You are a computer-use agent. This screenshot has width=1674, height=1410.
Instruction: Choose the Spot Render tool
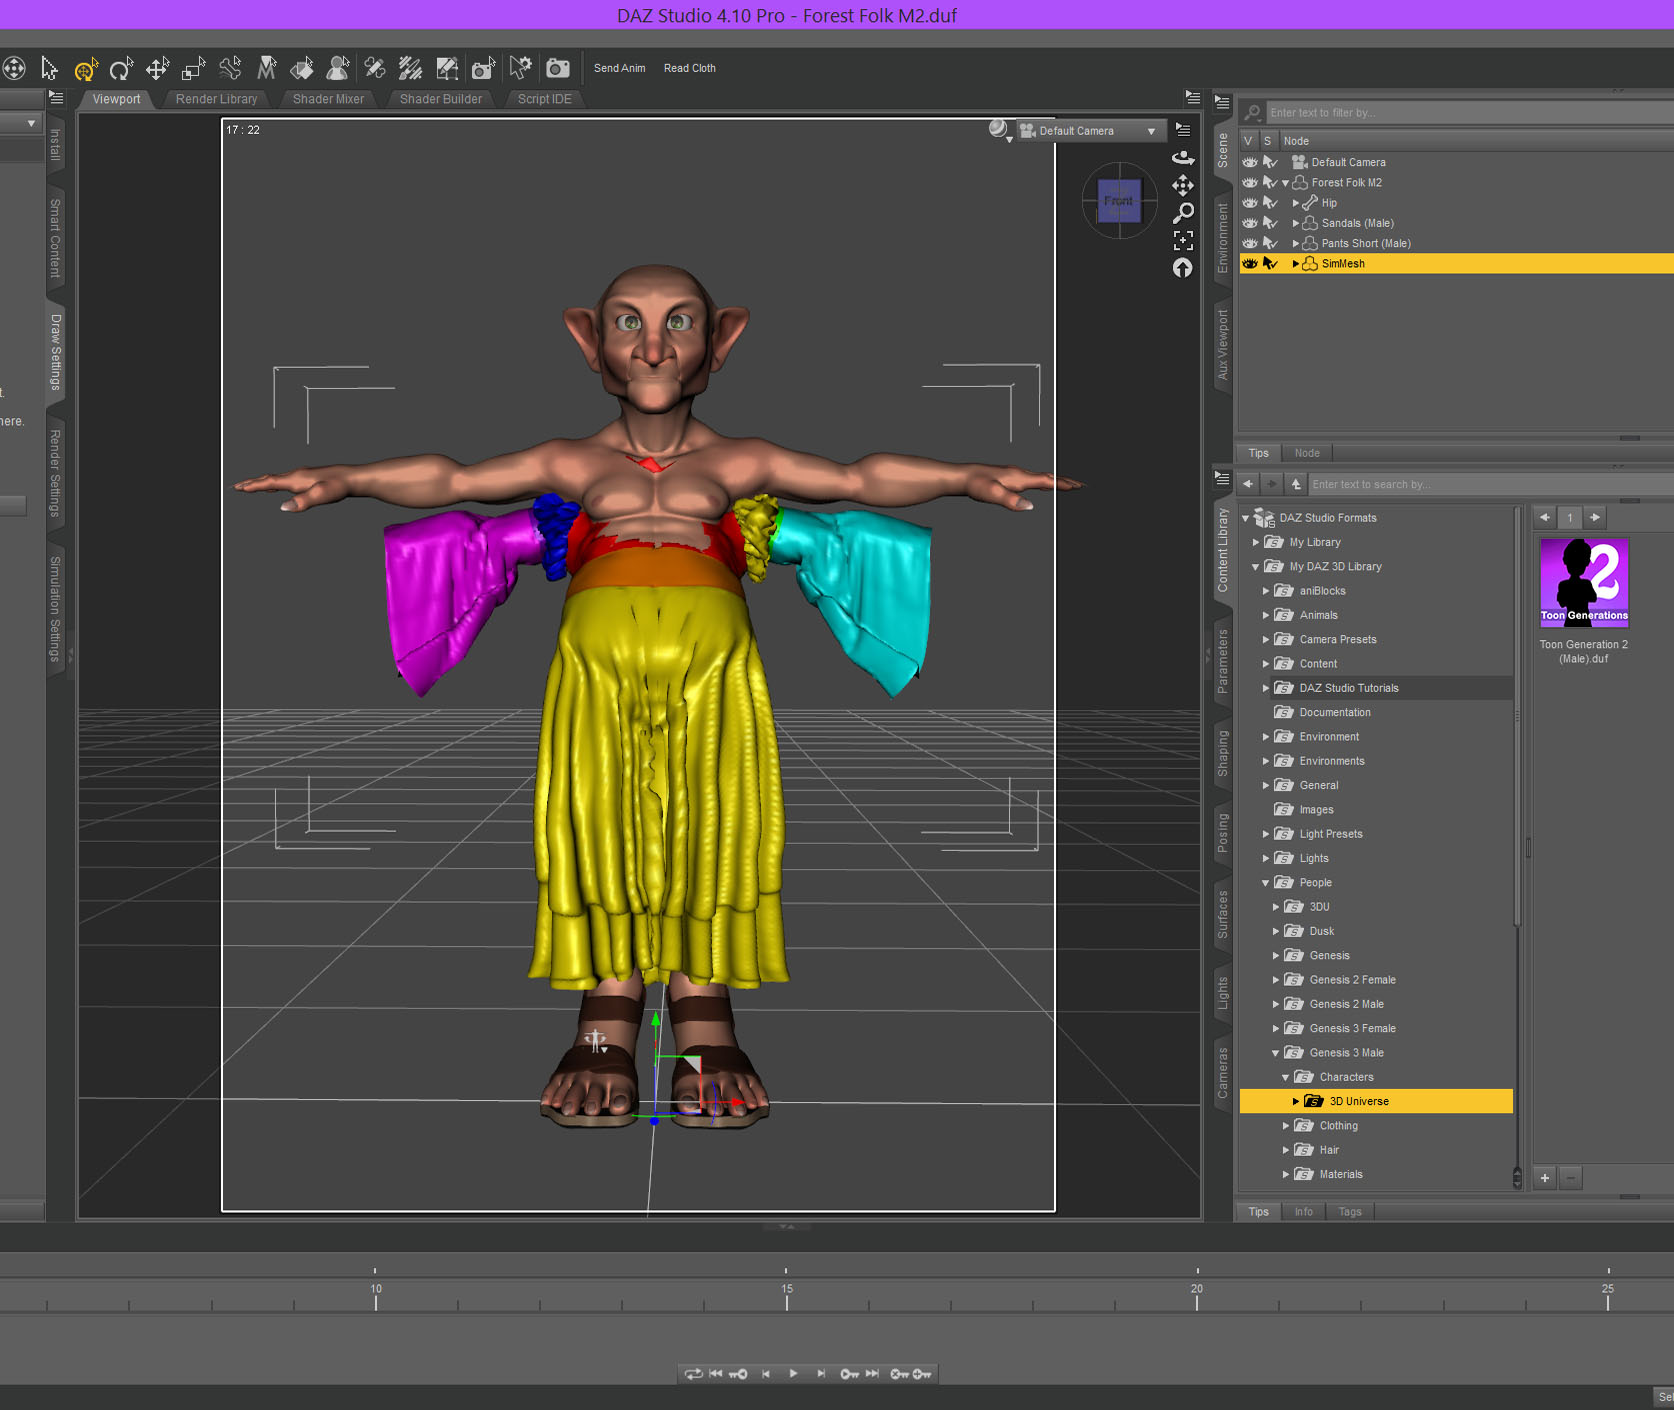[x=483, y=68]
